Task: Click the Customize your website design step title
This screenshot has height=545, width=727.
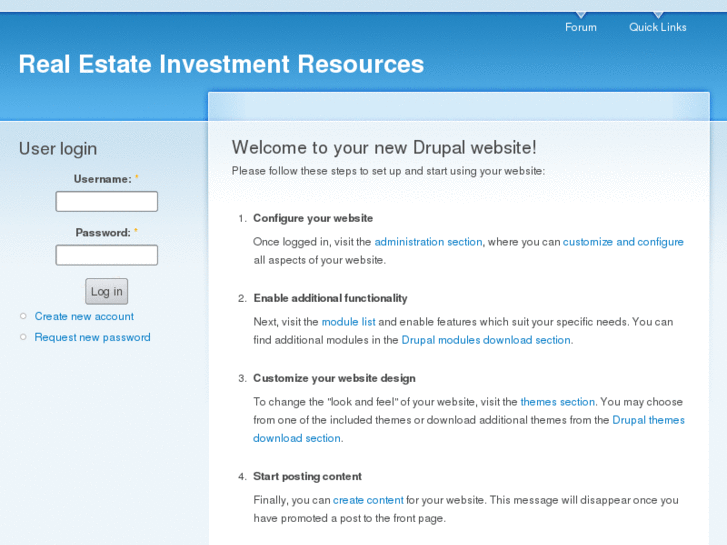Action: 334,378
